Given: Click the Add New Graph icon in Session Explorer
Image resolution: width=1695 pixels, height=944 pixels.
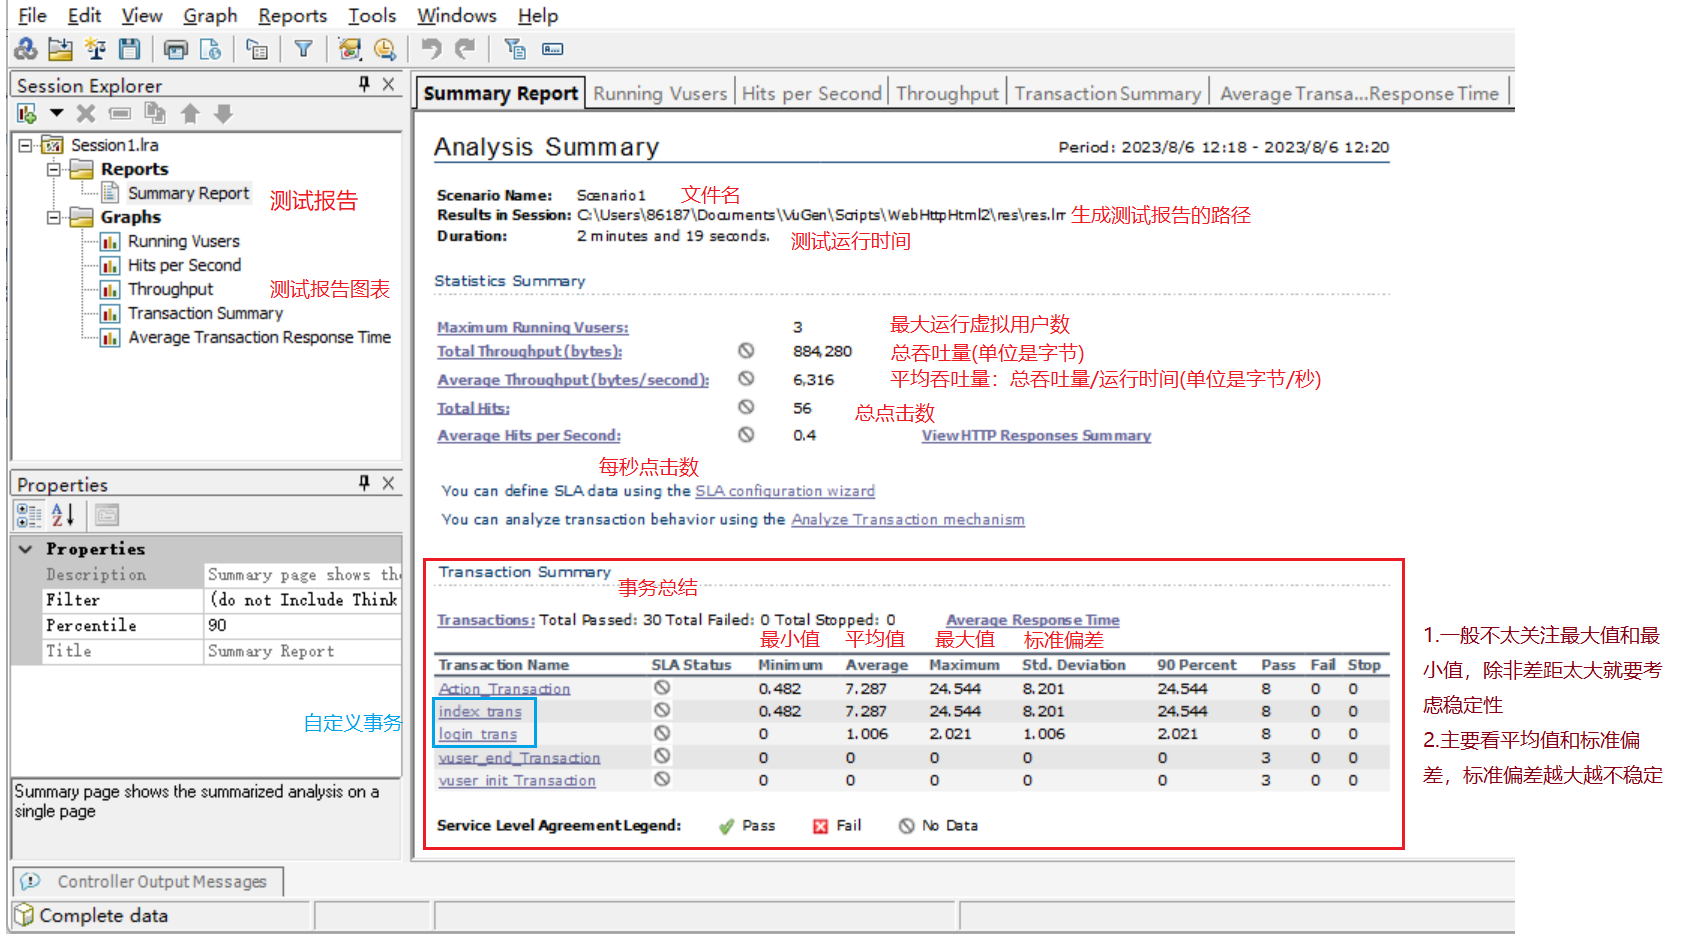Looking at the screenshot, I should pyautogui.click(x=27, y=114).
